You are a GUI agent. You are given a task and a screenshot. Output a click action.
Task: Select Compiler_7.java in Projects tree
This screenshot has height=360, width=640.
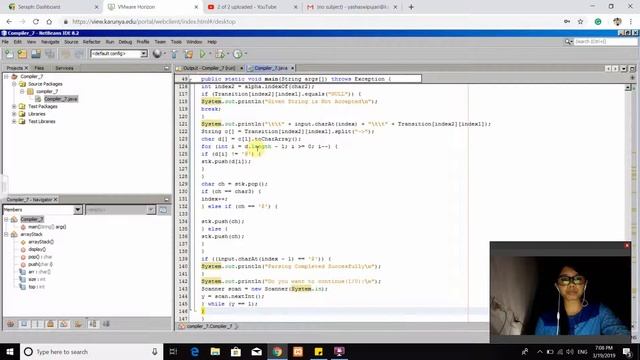(60, 99)
